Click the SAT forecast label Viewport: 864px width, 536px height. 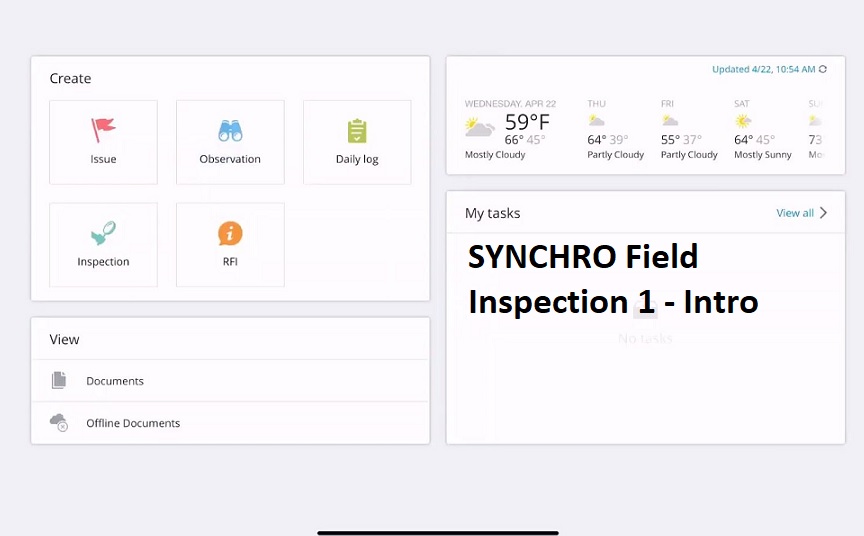click(742, 104)
